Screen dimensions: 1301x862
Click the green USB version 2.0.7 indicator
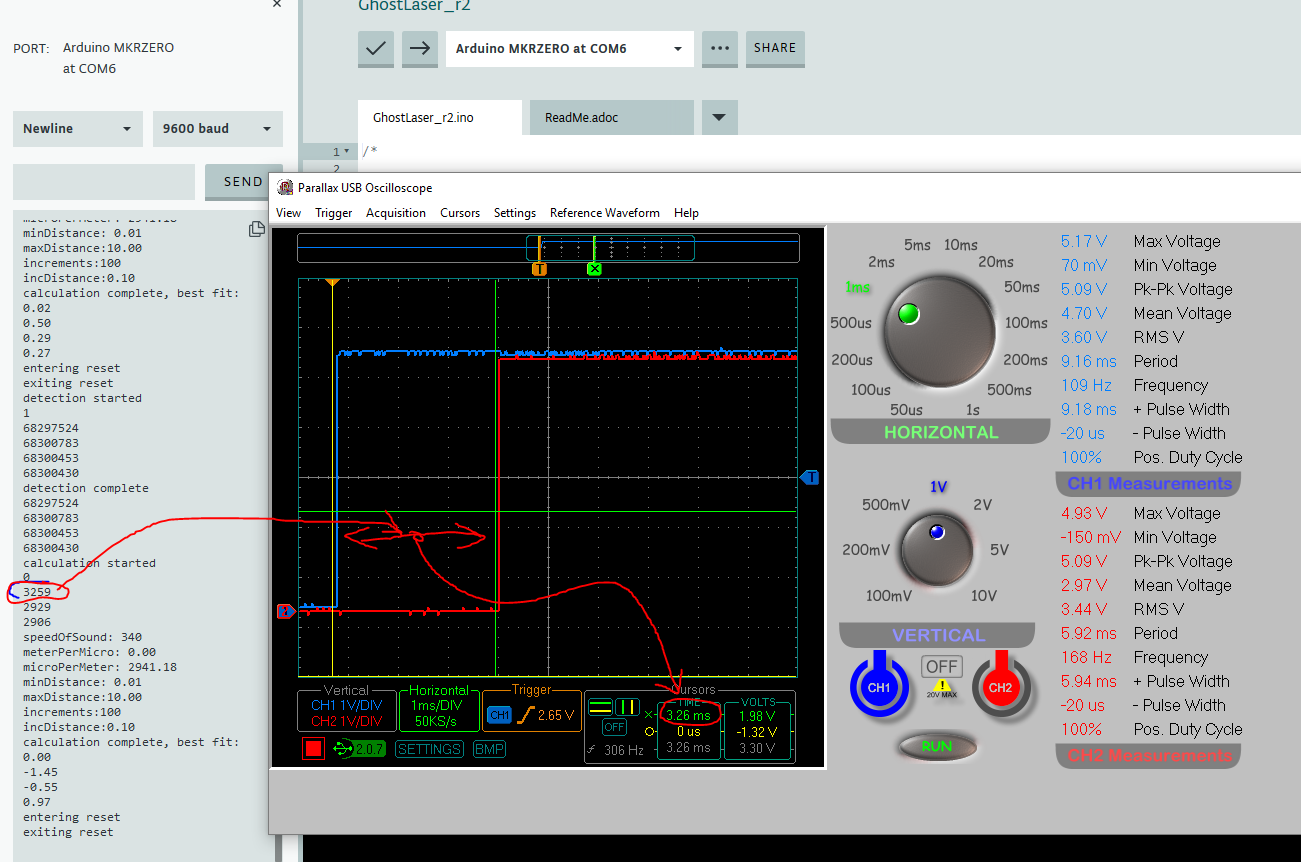(x=360, y=748)
